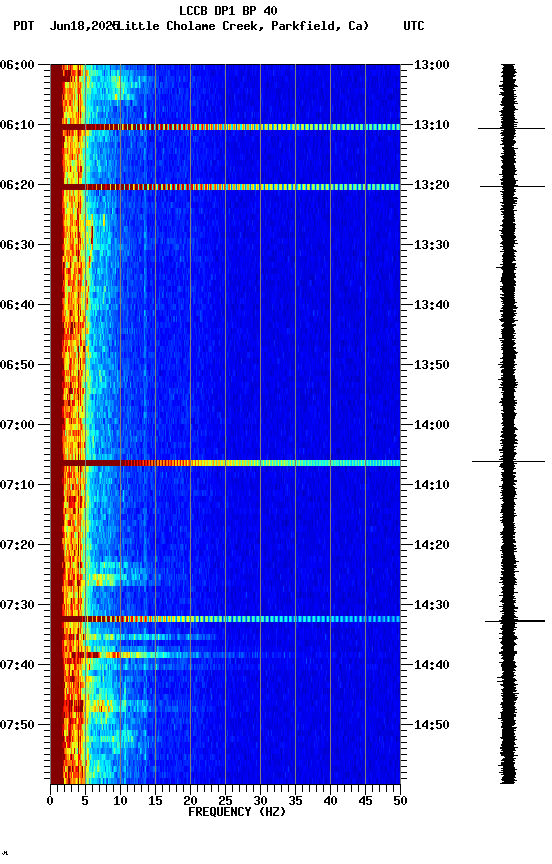552x864 pixels.
Task: Click the '13:40' UTC time label
Action: [432, 305]
